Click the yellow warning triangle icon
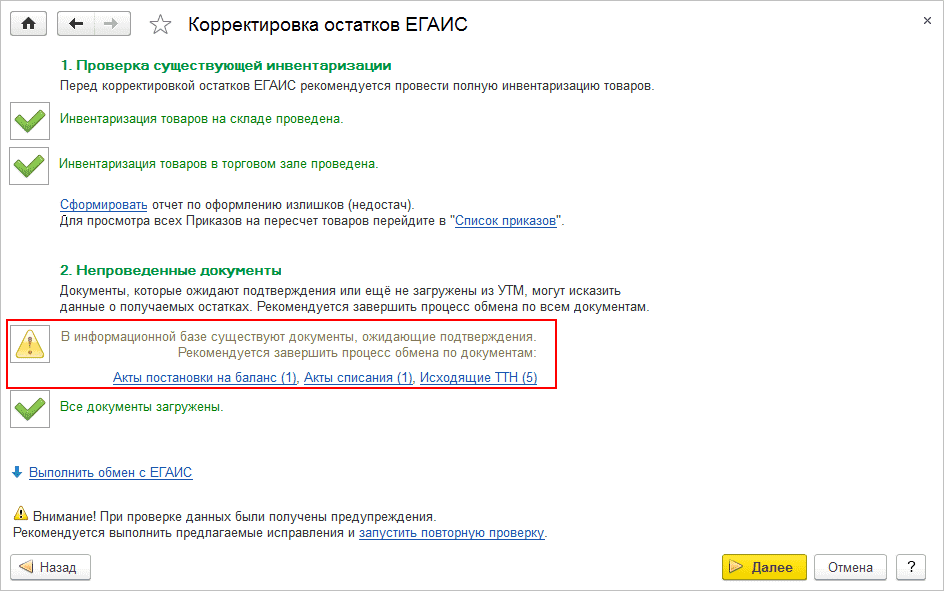 click(30, 344)
